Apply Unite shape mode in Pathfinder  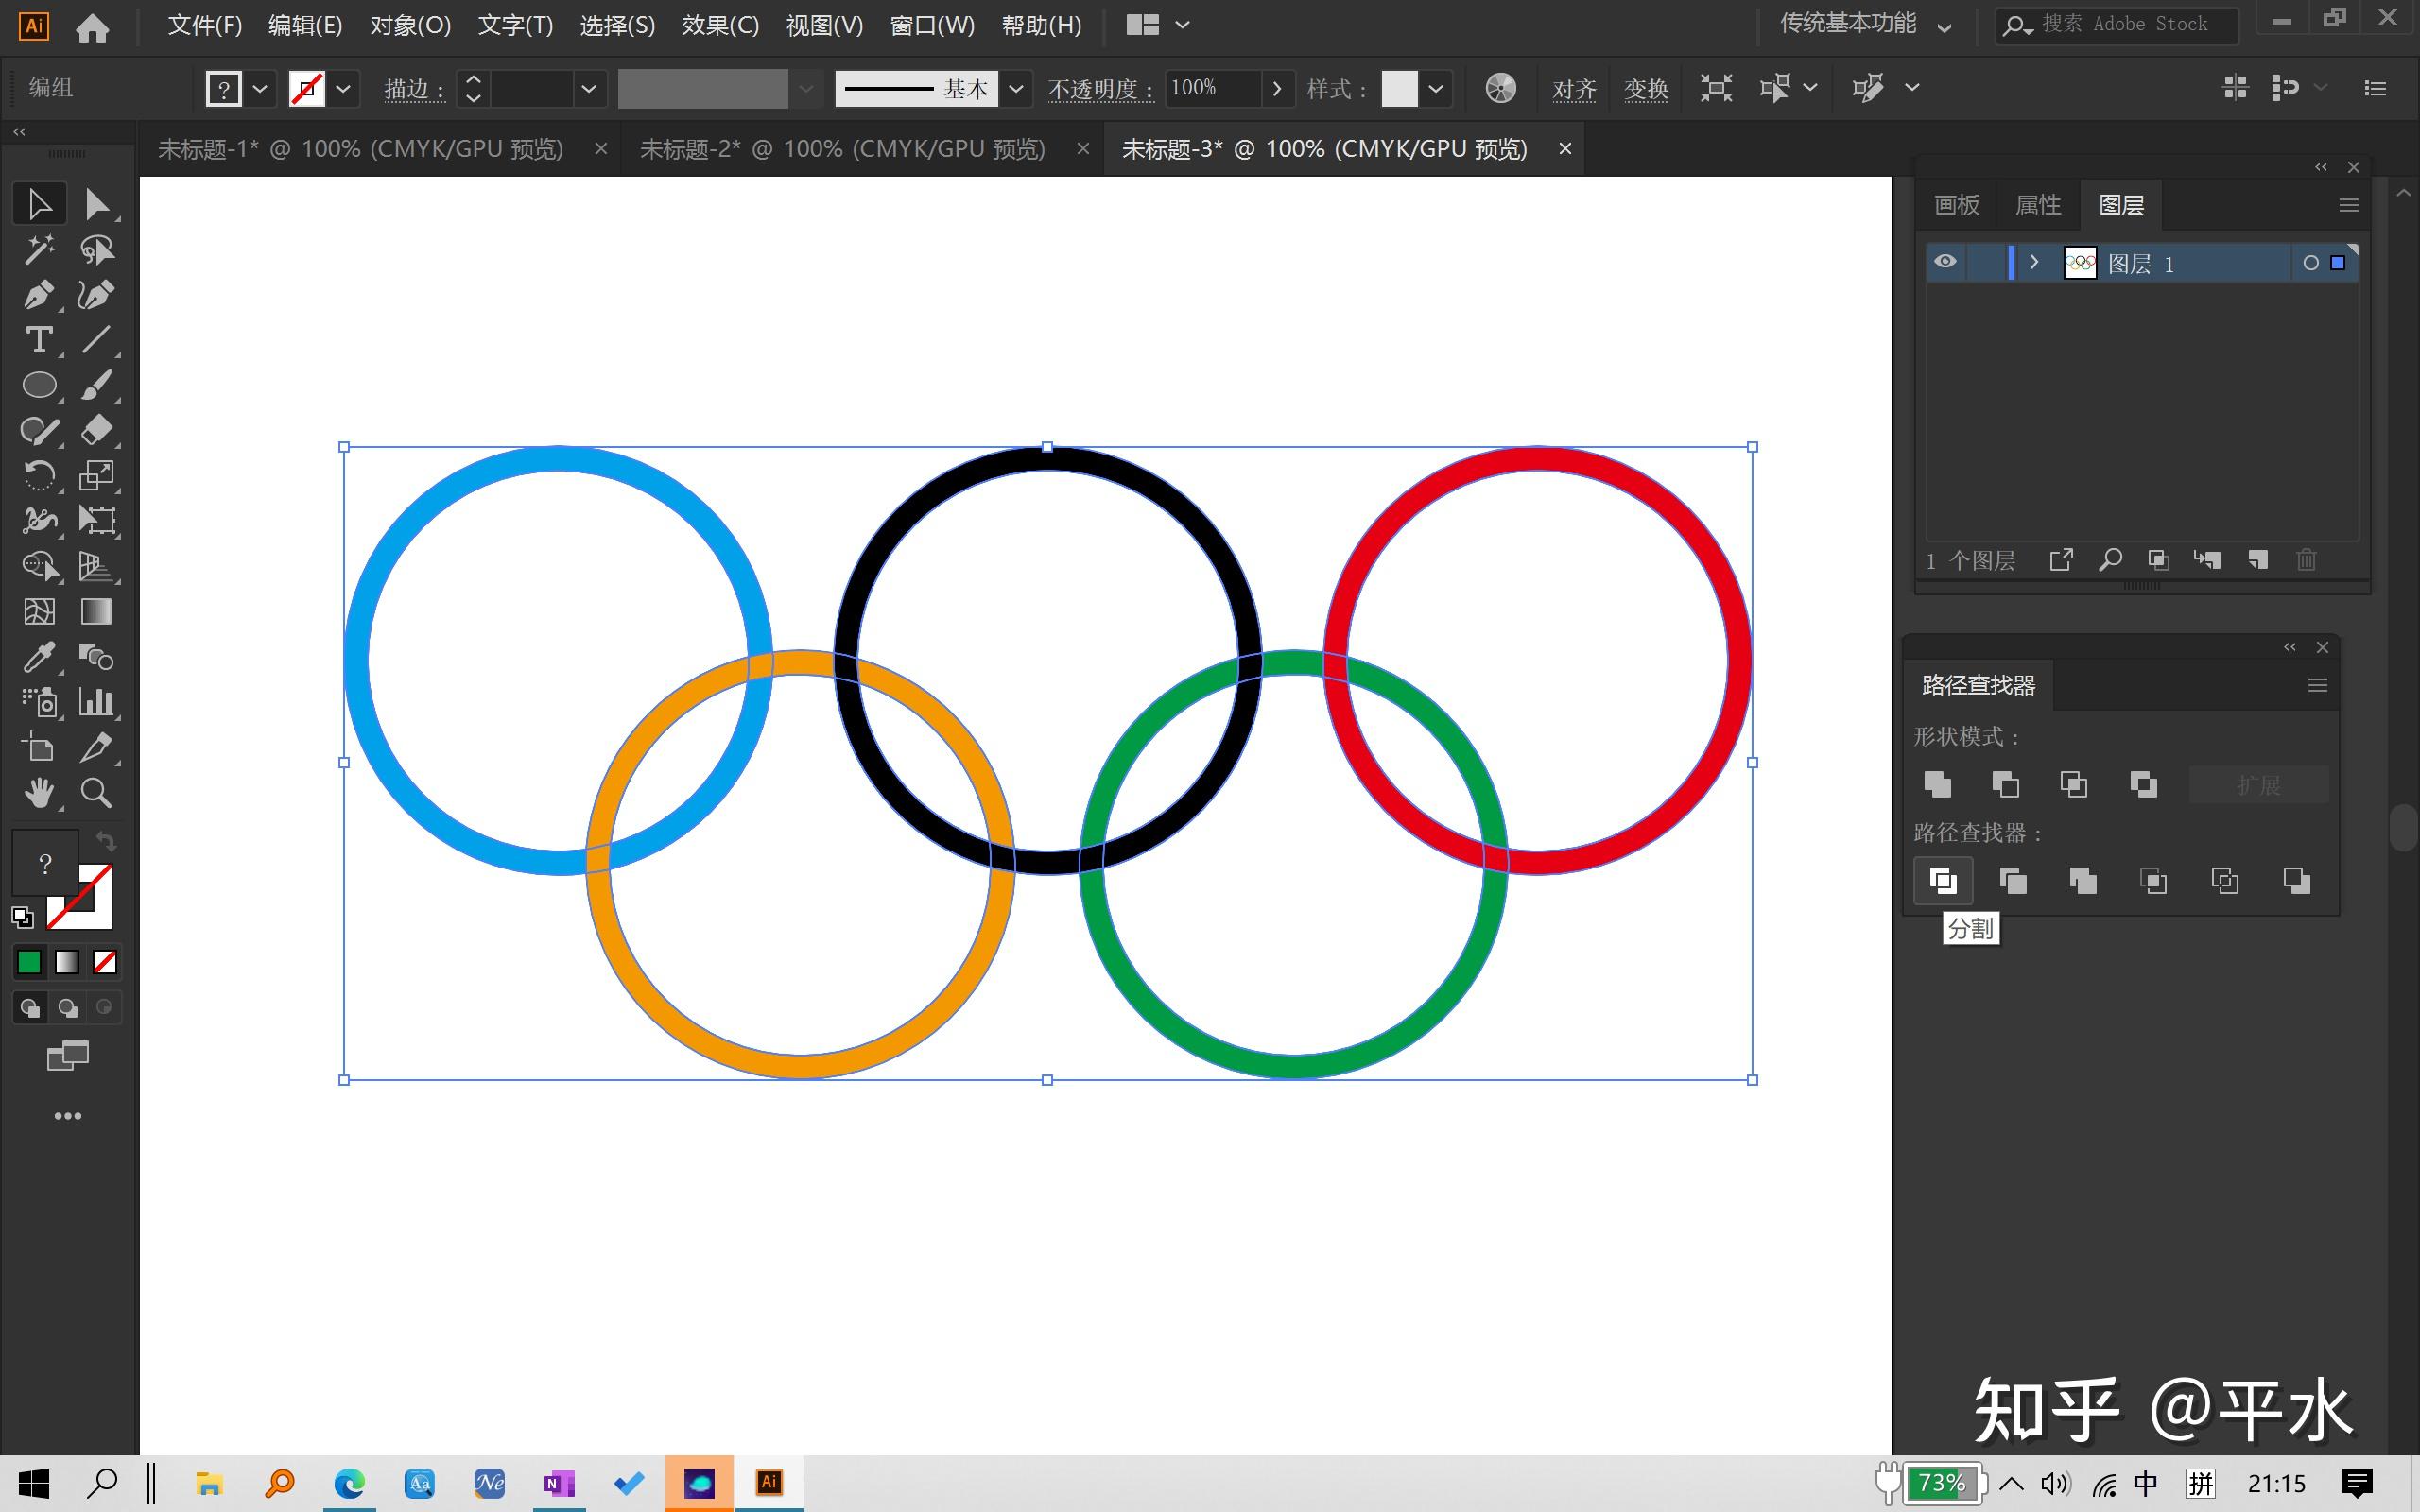(1937, 784)
